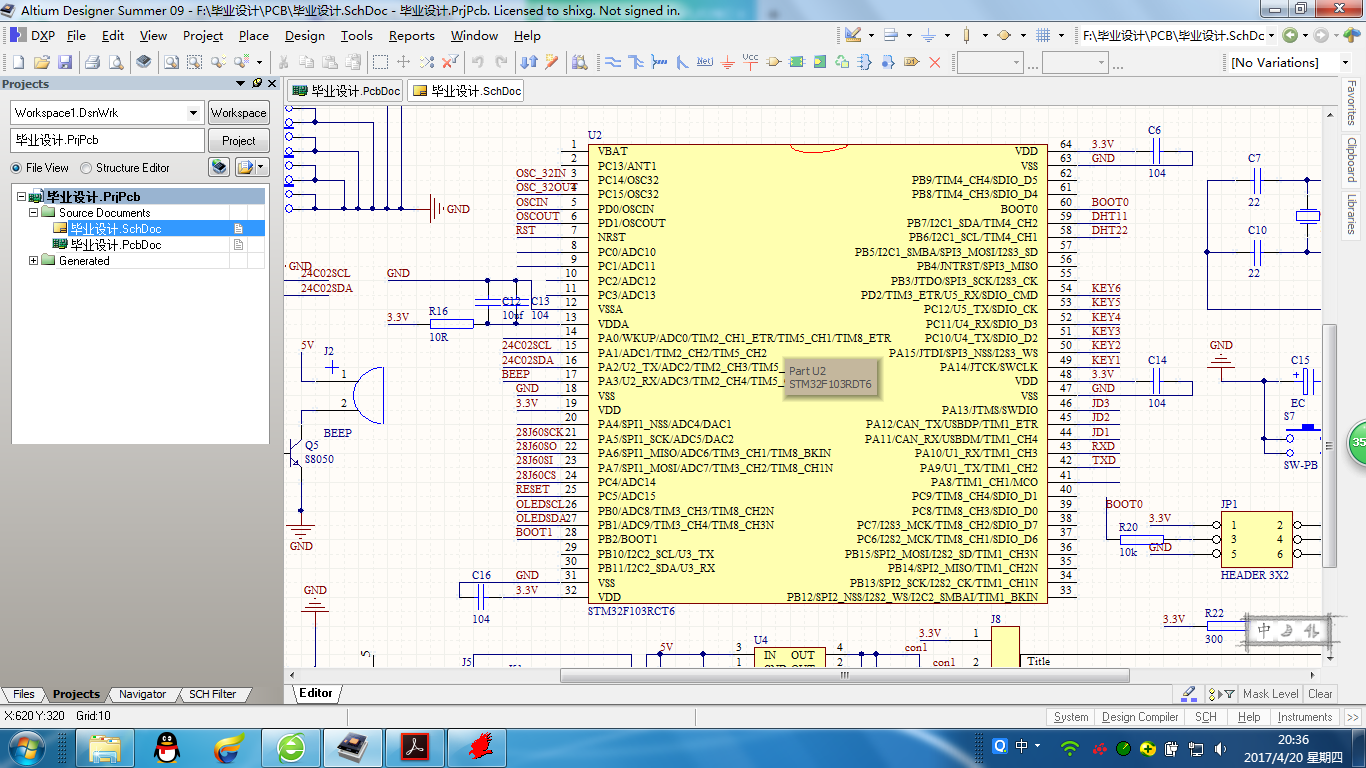The height and width of the screenshot is (768, 1366).
Task: Open a document with the folder icon
Action: coord(41,62)
